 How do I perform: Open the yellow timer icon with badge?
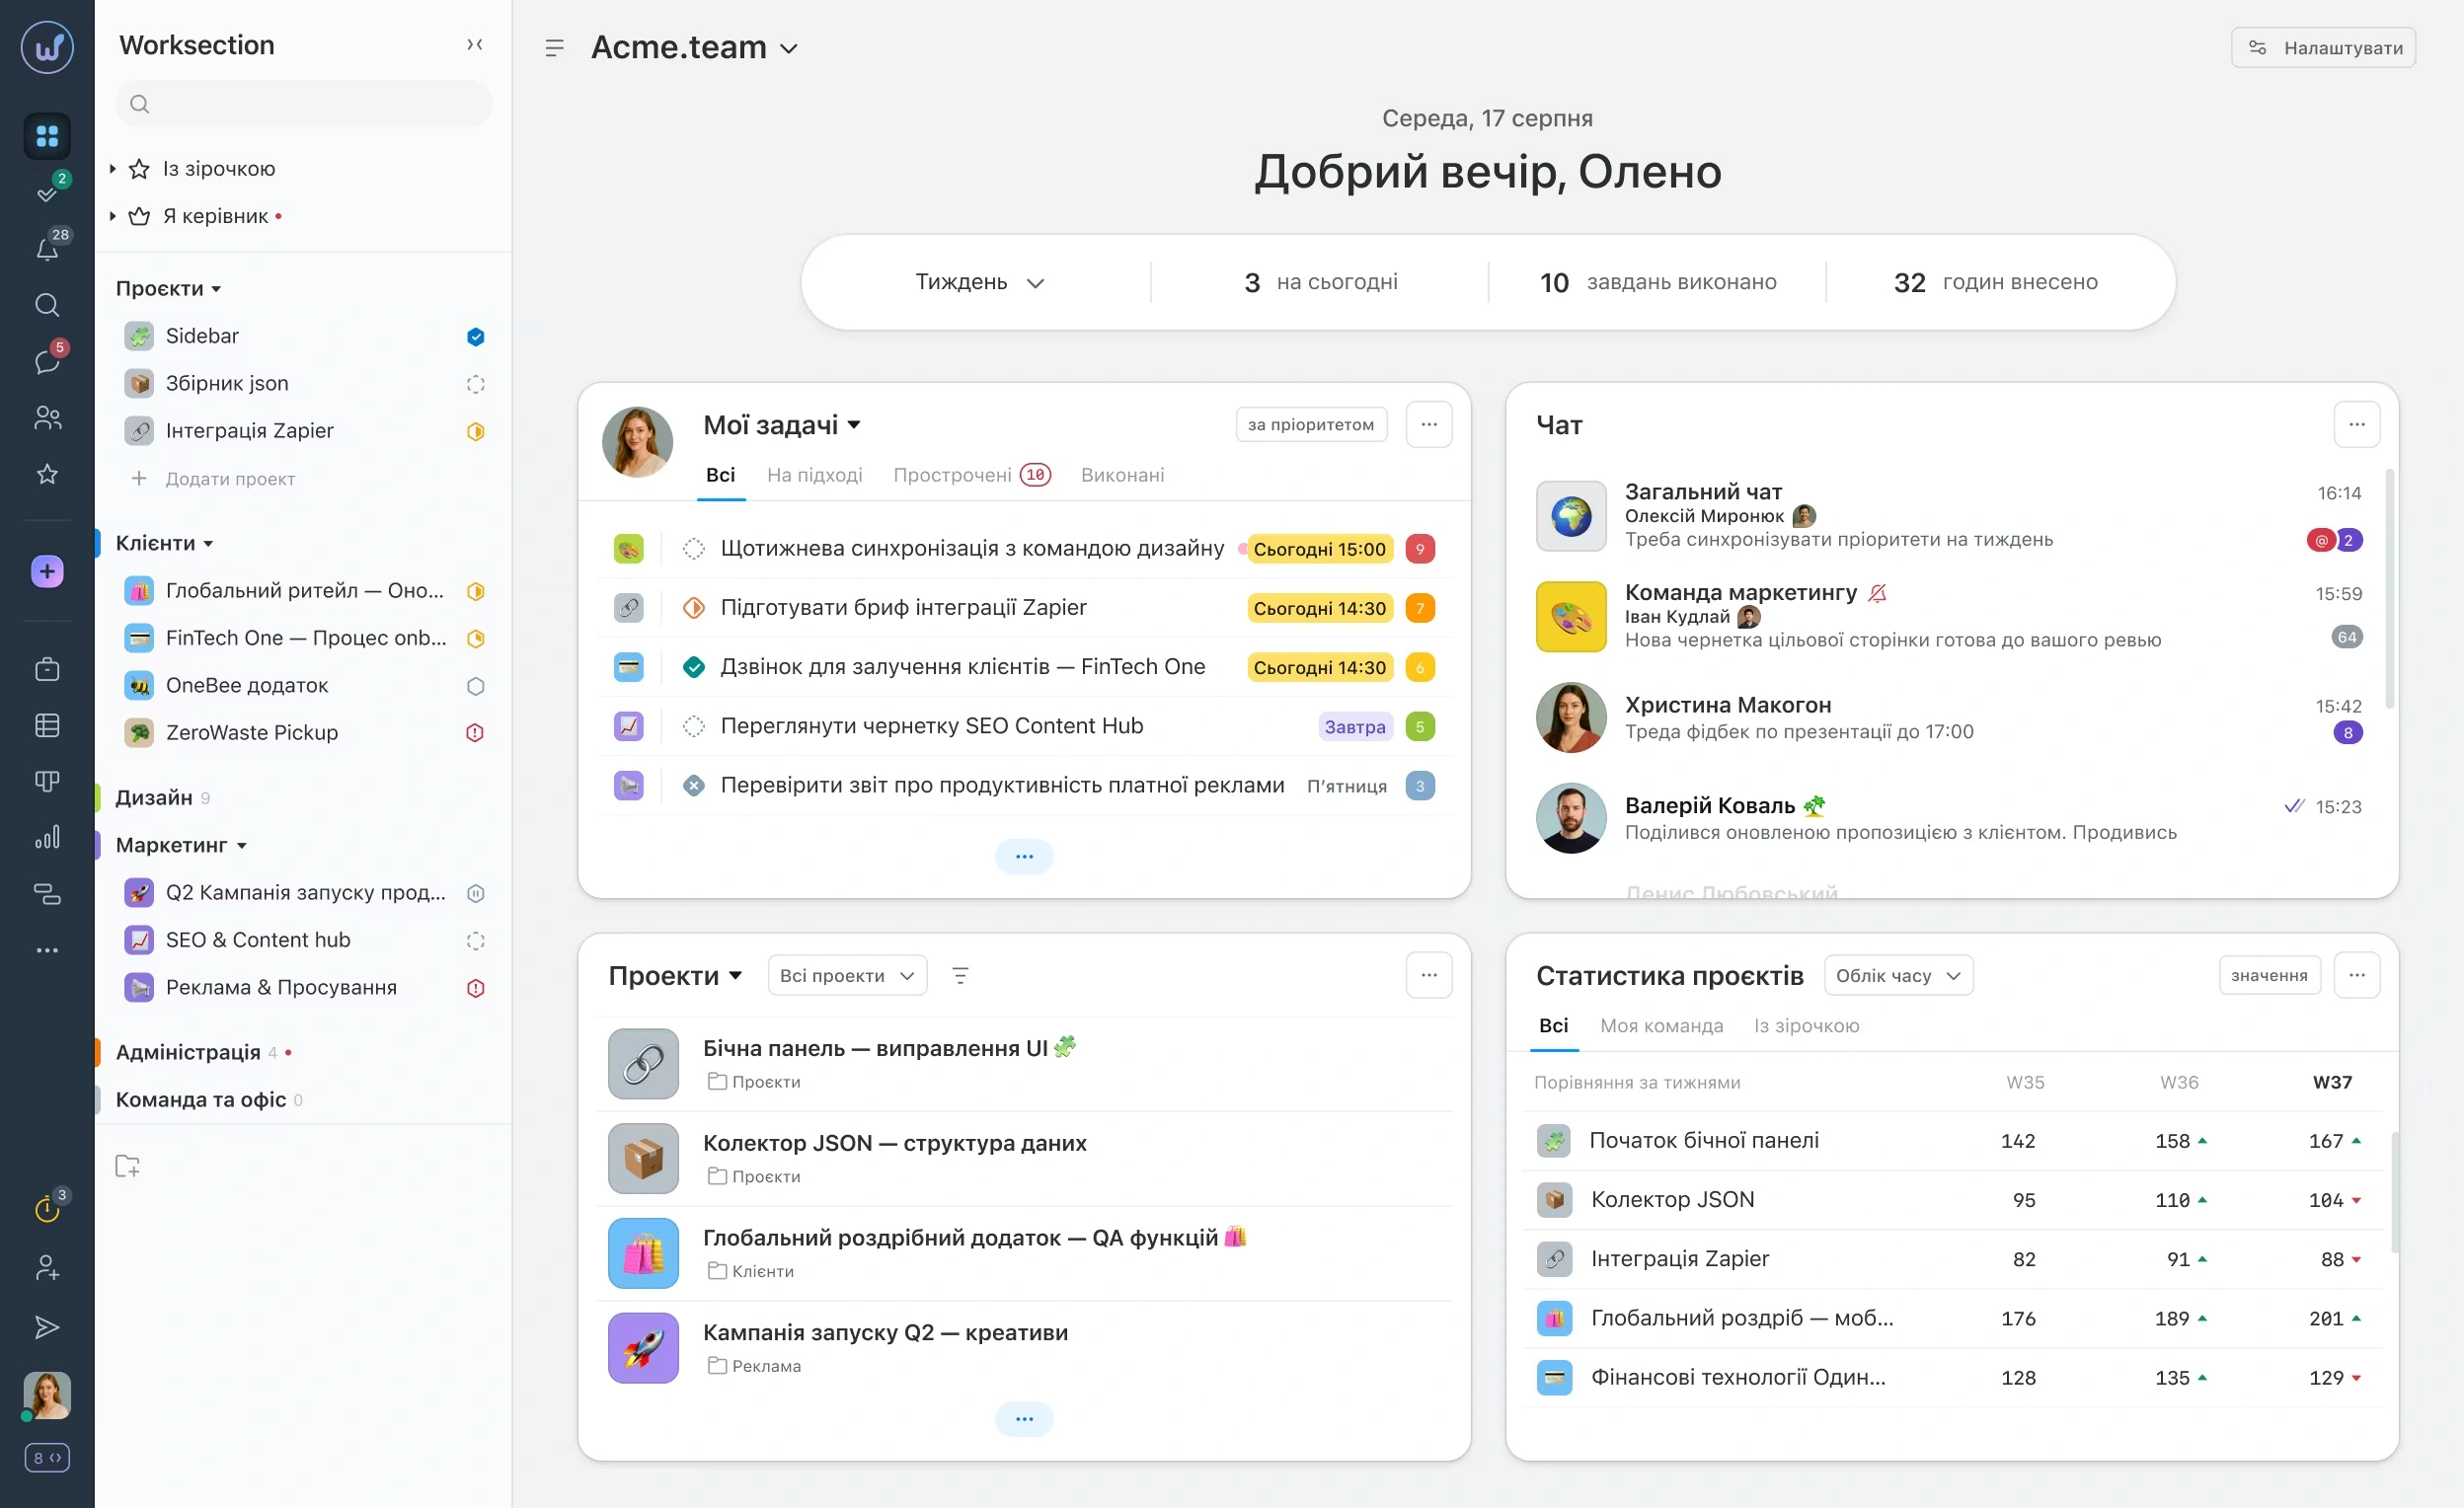coord(46,1207)
